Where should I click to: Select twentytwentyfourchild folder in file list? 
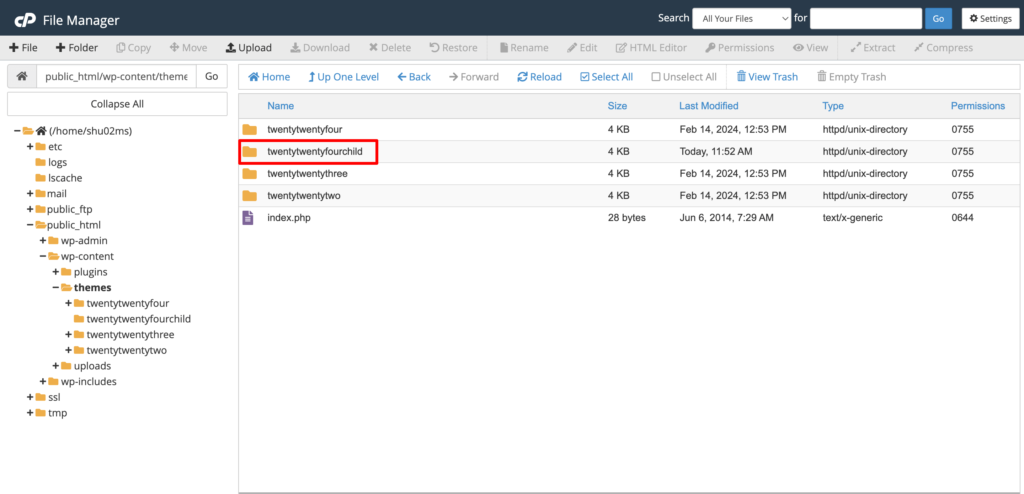pos(314,152)
